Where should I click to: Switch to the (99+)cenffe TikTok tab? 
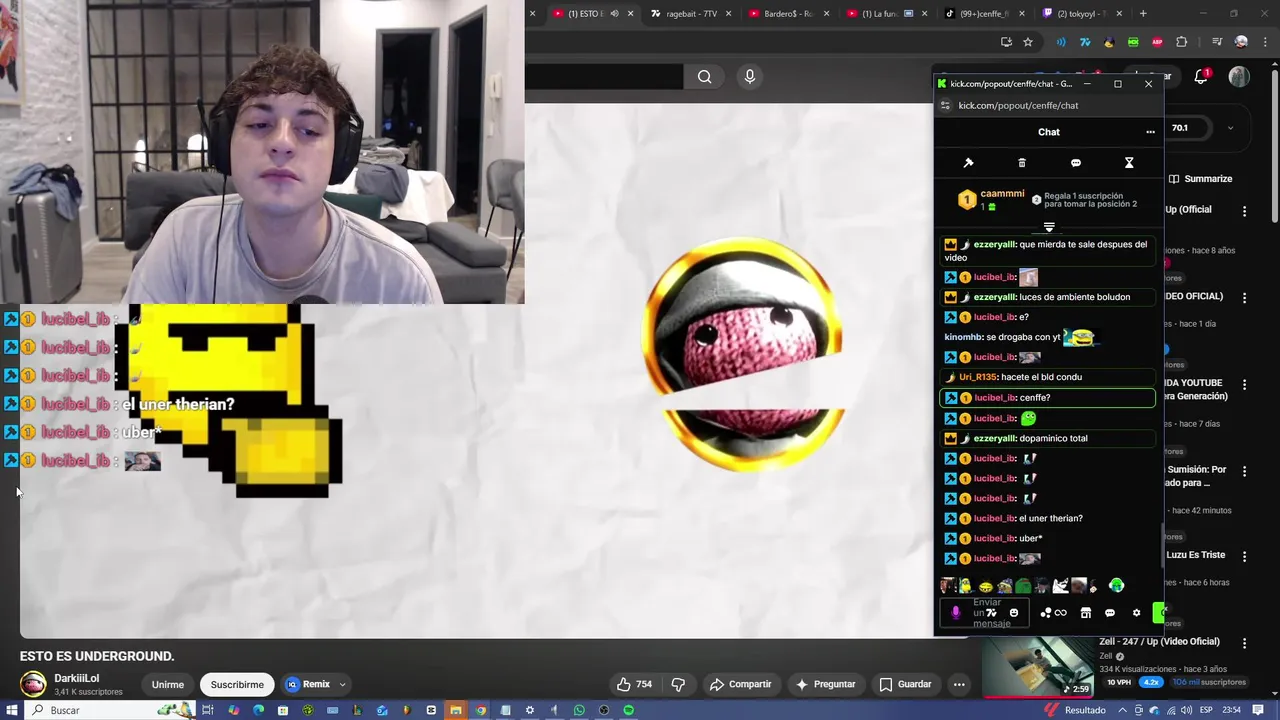(985, 14)
